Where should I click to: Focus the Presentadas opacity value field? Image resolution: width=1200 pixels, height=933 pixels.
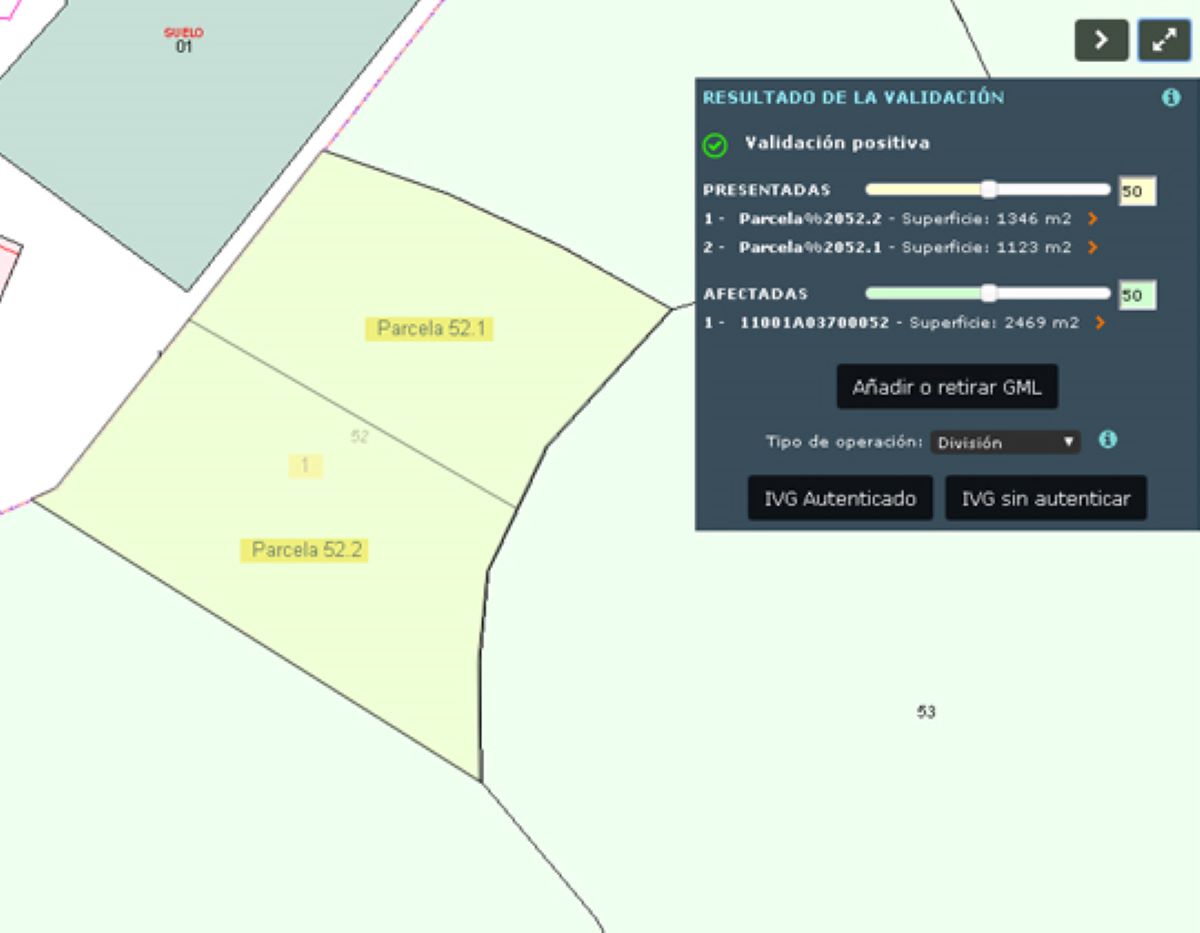click(1136, 191)
